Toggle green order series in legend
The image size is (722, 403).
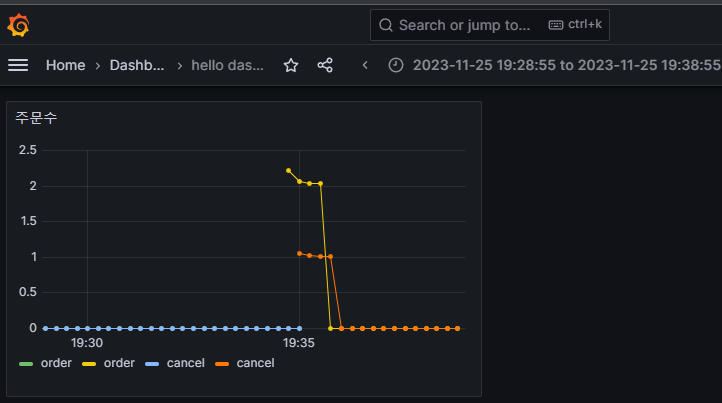pos(56,363)
